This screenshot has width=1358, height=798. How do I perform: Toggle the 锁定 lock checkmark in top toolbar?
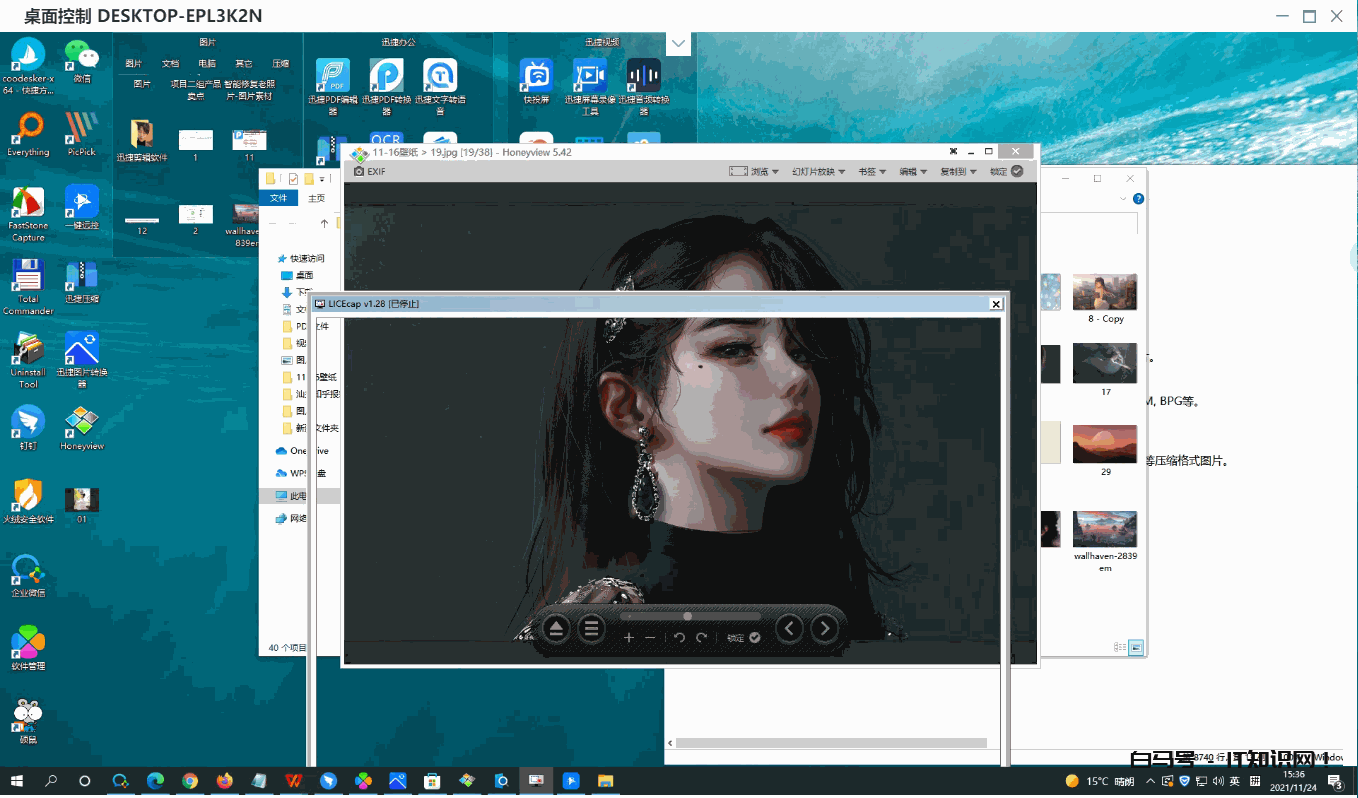coord(1017,172)
